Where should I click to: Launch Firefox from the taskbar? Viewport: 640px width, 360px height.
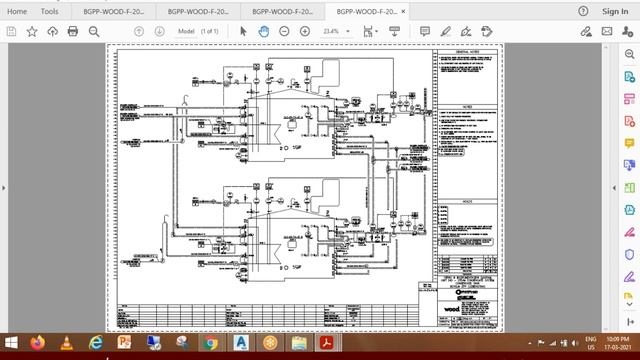[x=38, y=343]
